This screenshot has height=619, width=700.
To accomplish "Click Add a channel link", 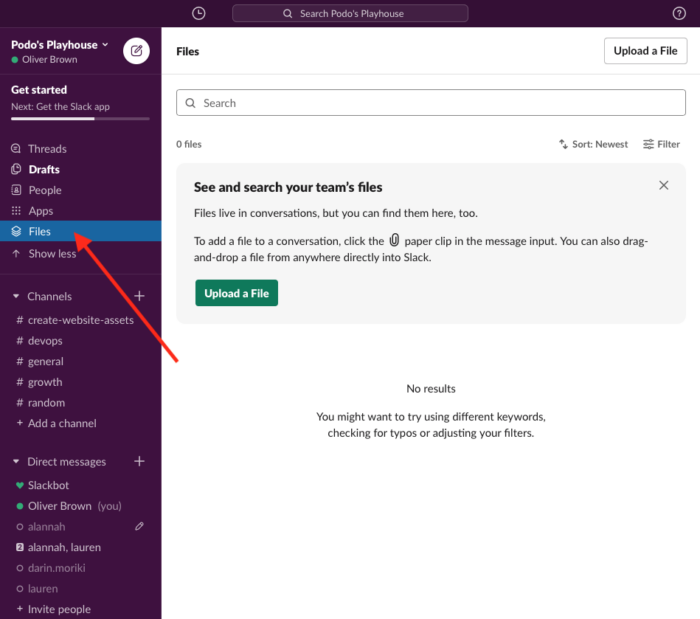I will tap(61, 423).
